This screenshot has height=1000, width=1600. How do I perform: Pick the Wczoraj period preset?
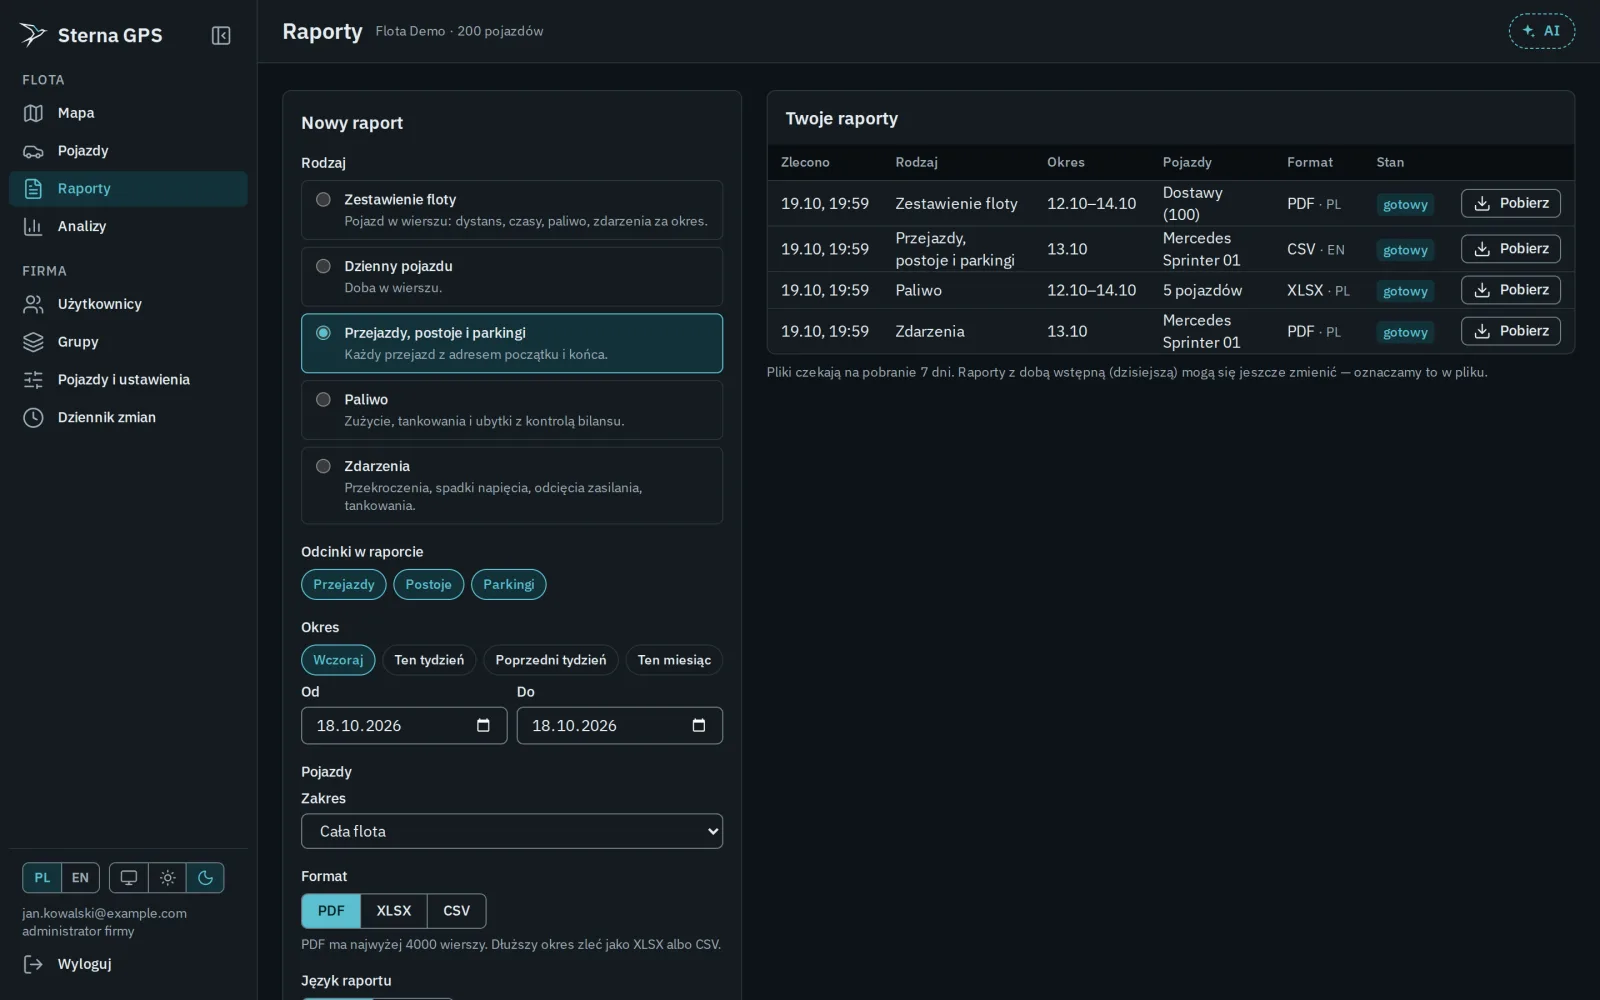click(338, 660)
